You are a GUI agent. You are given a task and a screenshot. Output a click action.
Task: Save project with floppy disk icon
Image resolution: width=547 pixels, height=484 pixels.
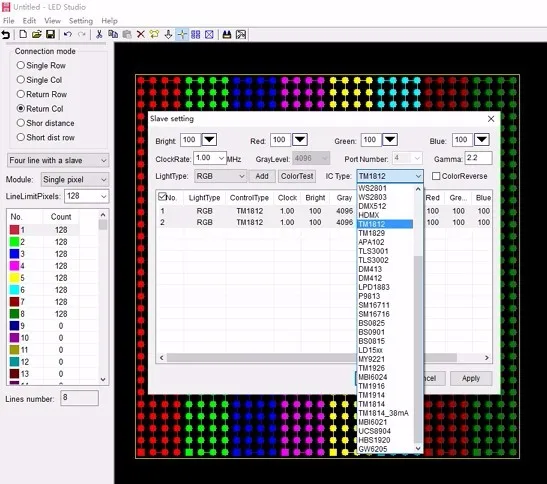tap(51, 34)
